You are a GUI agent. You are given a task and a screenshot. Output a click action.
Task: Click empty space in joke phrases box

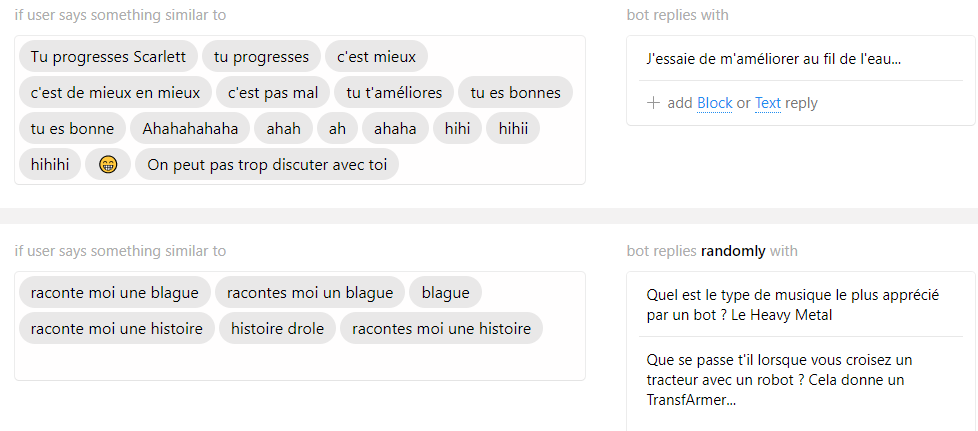click(x=299, y=363)
